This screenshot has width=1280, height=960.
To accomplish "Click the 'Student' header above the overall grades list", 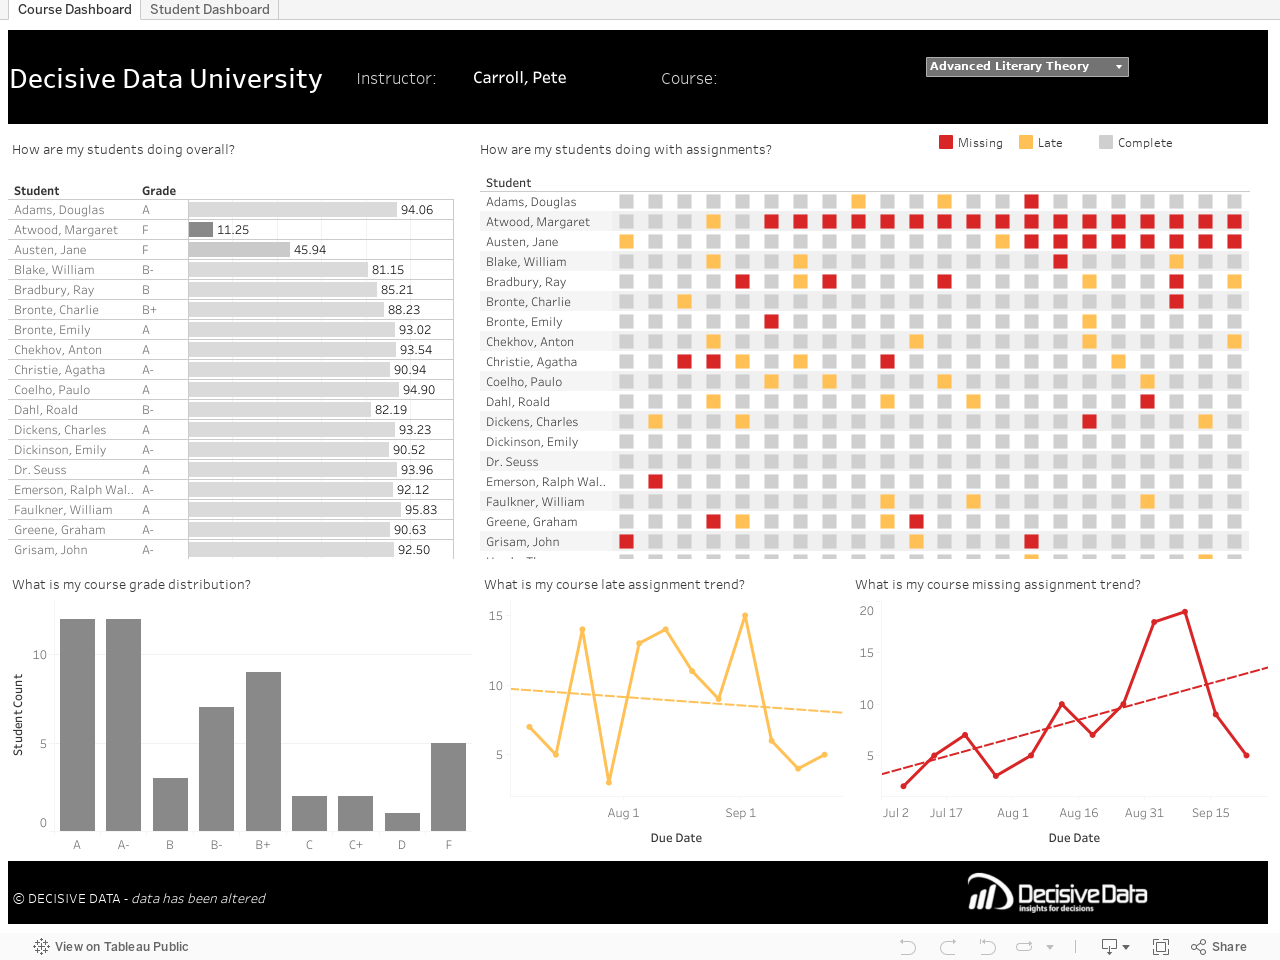I will (37, 191).
